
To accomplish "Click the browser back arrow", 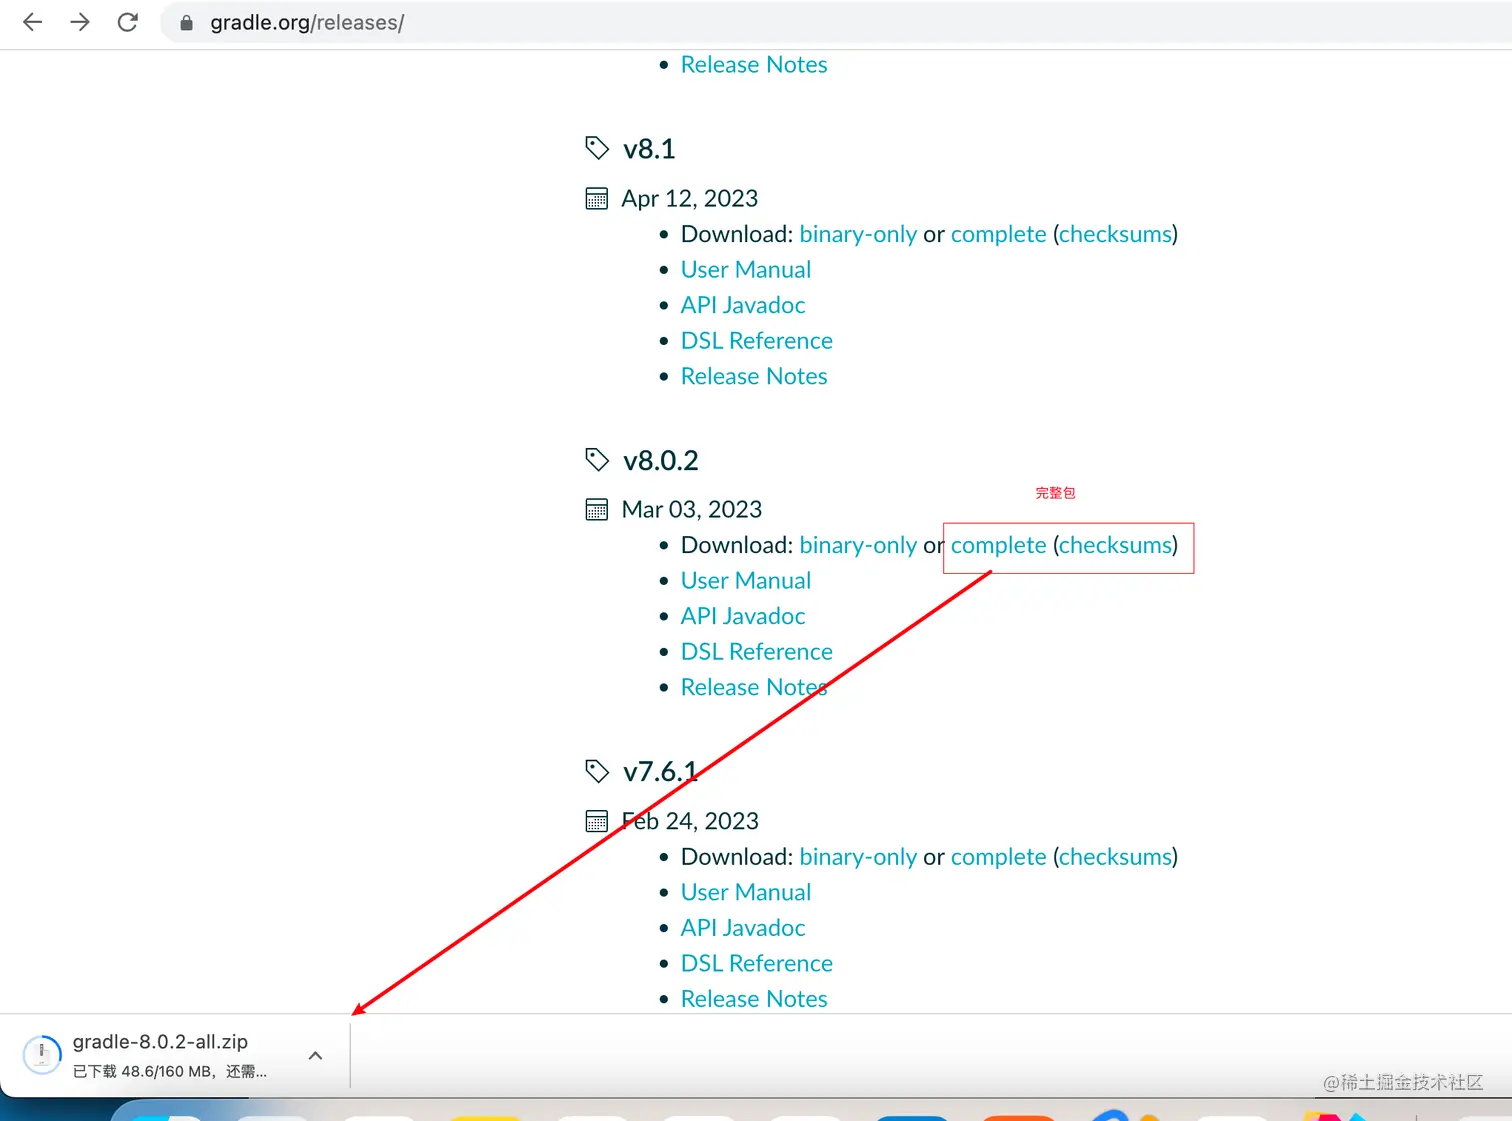I will pos(32,22).
